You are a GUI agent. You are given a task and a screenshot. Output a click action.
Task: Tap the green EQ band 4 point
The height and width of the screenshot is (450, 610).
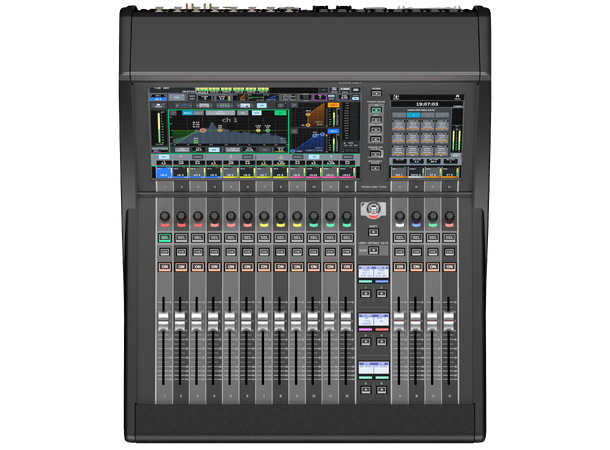coord(268,131)
